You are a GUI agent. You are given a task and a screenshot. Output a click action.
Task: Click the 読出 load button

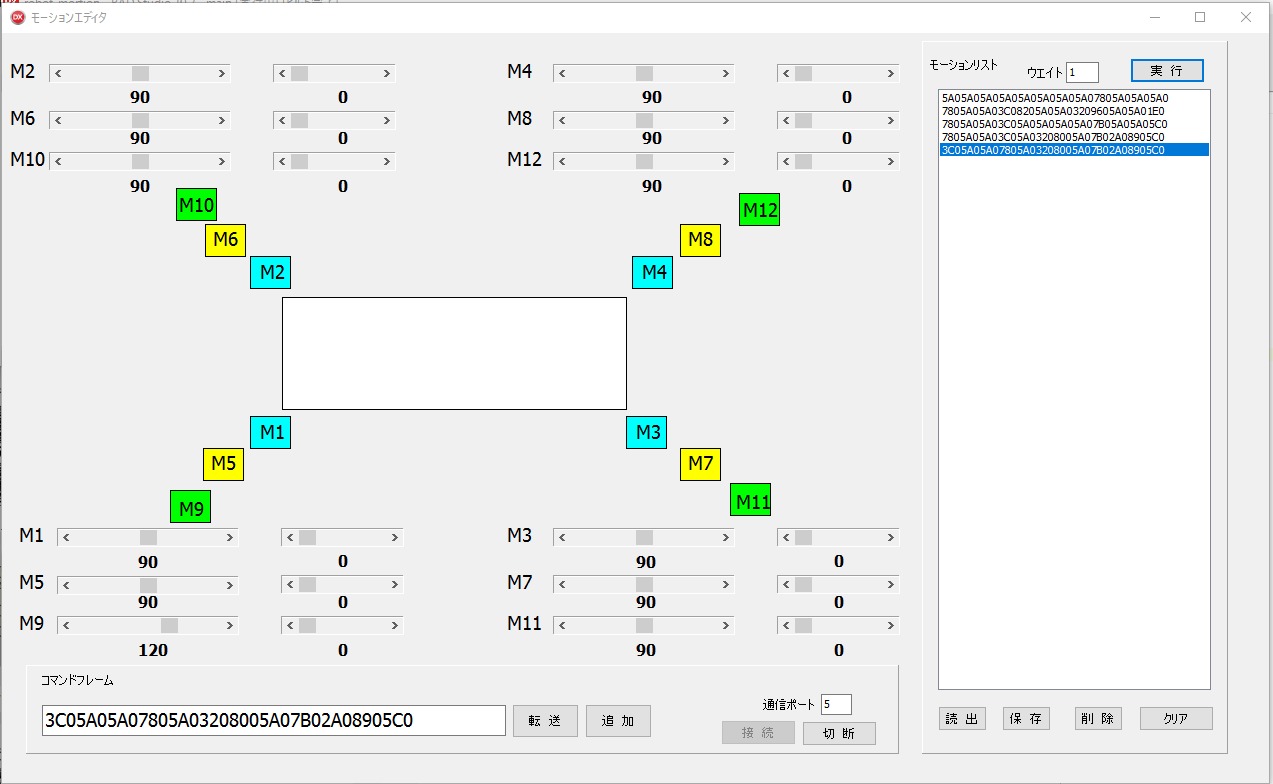pyautogui.click(x=962, y=719)
